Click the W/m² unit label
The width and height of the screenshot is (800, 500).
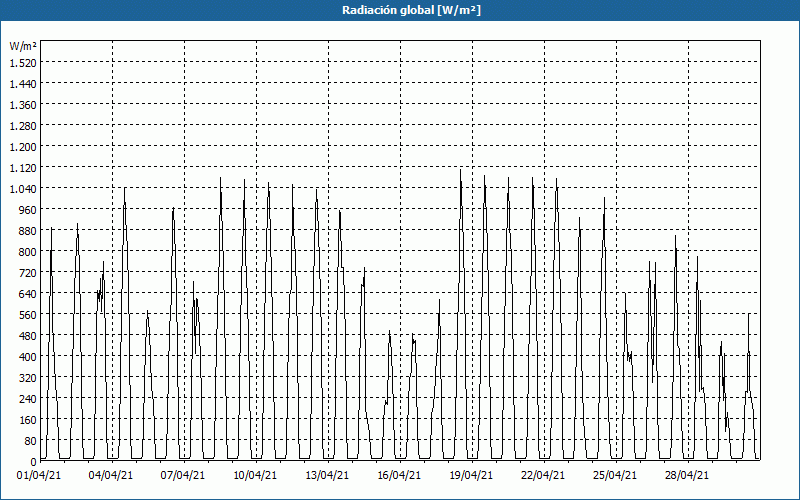(23, 46)
